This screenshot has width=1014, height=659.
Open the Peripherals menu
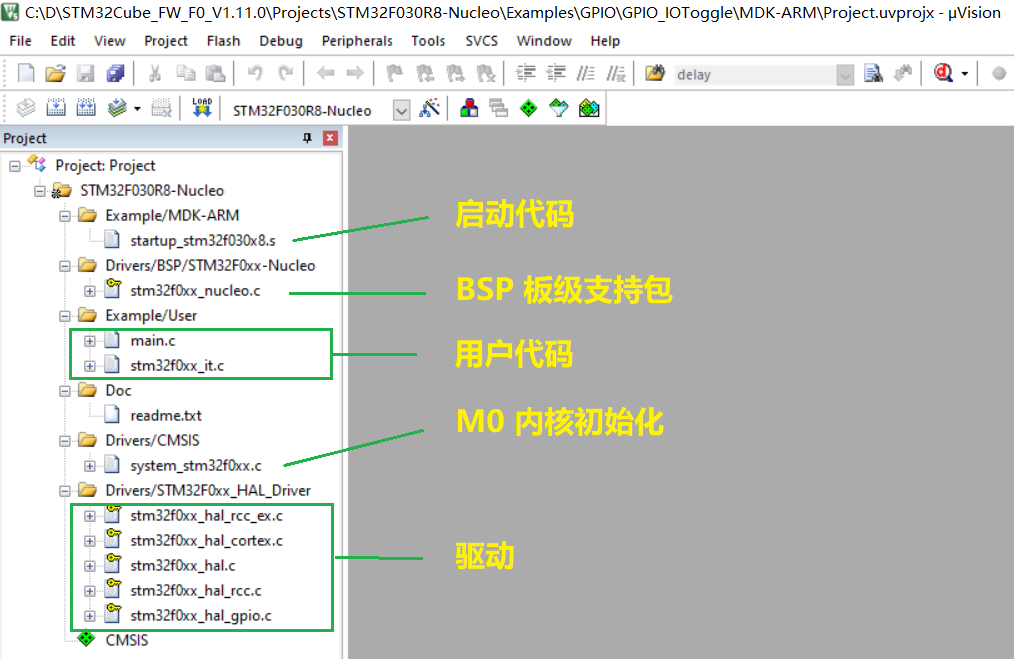click(357, 41)
